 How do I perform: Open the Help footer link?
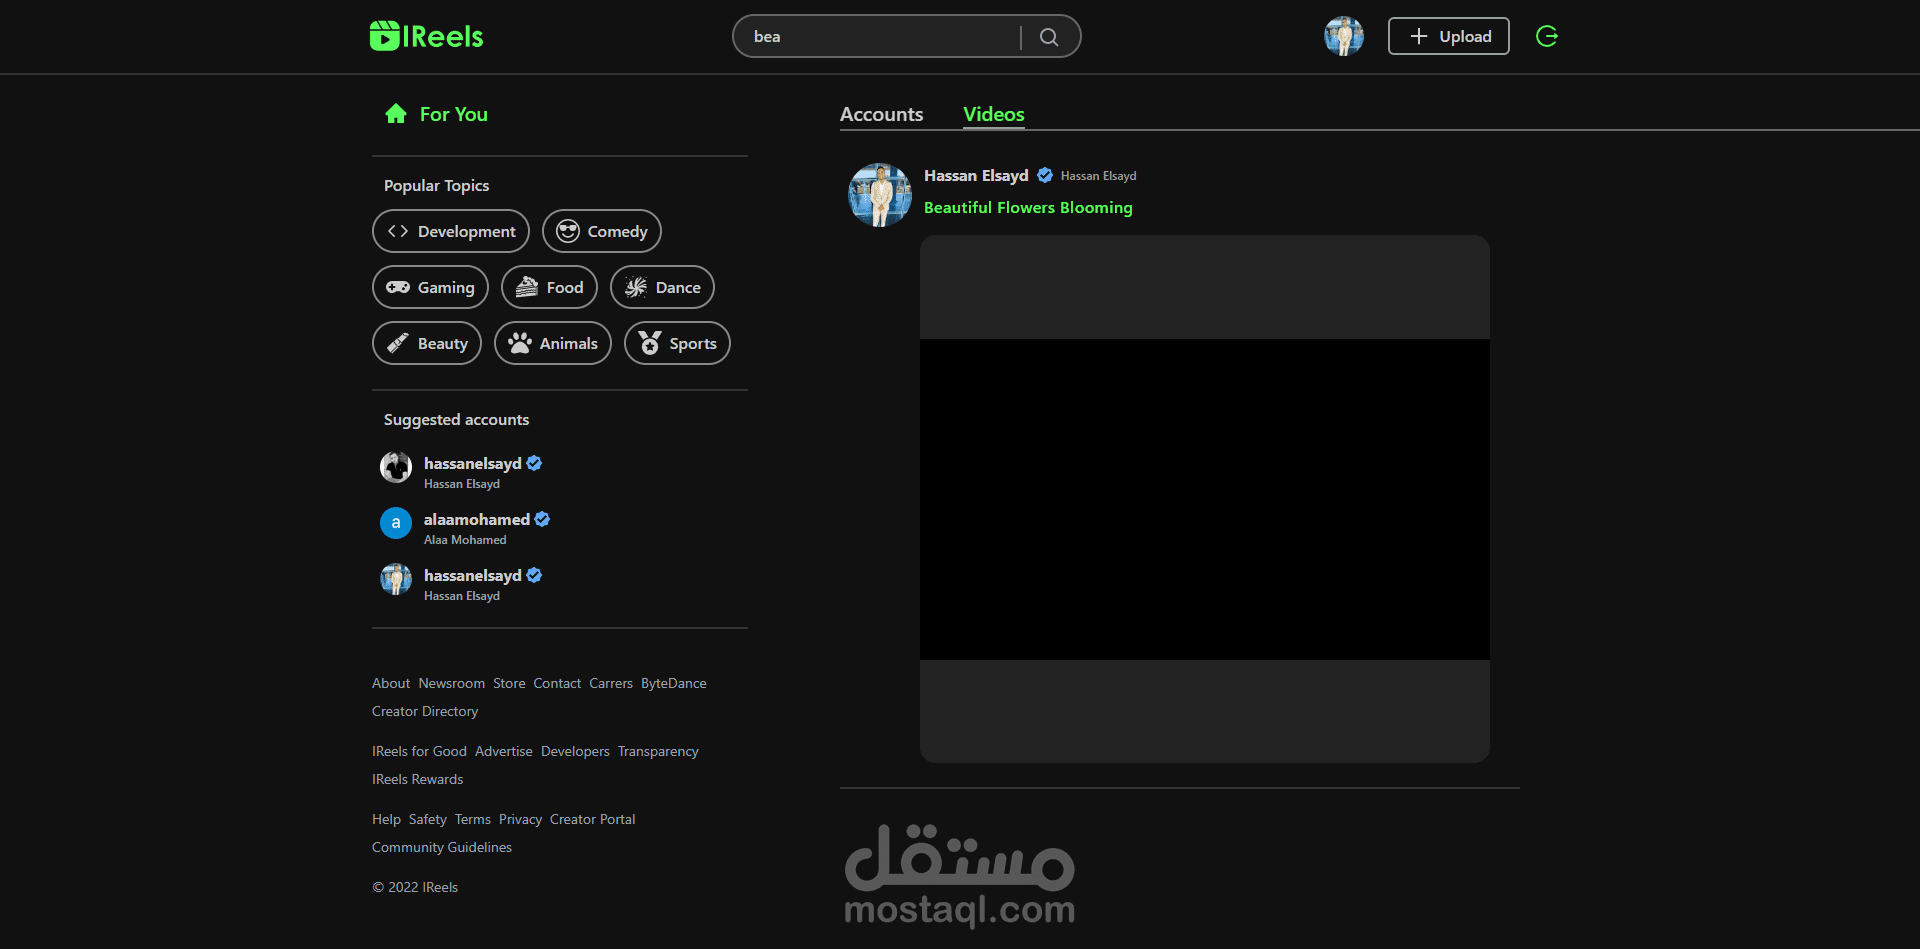[x=386, y=819]
